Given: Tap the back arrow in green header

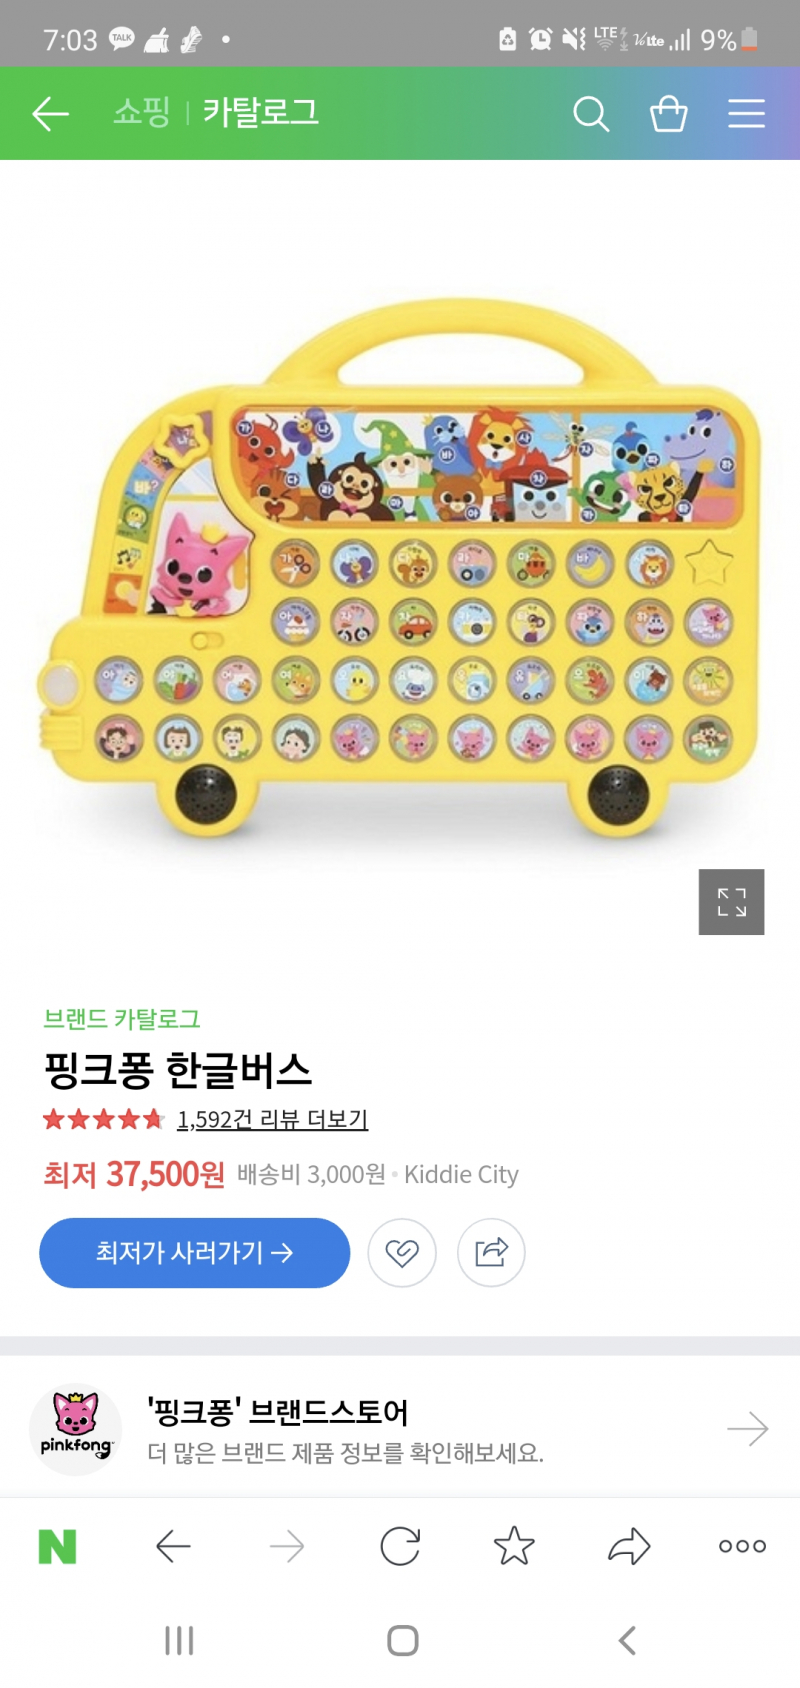Looking at the screenshot, I should (x=50, y=114).
